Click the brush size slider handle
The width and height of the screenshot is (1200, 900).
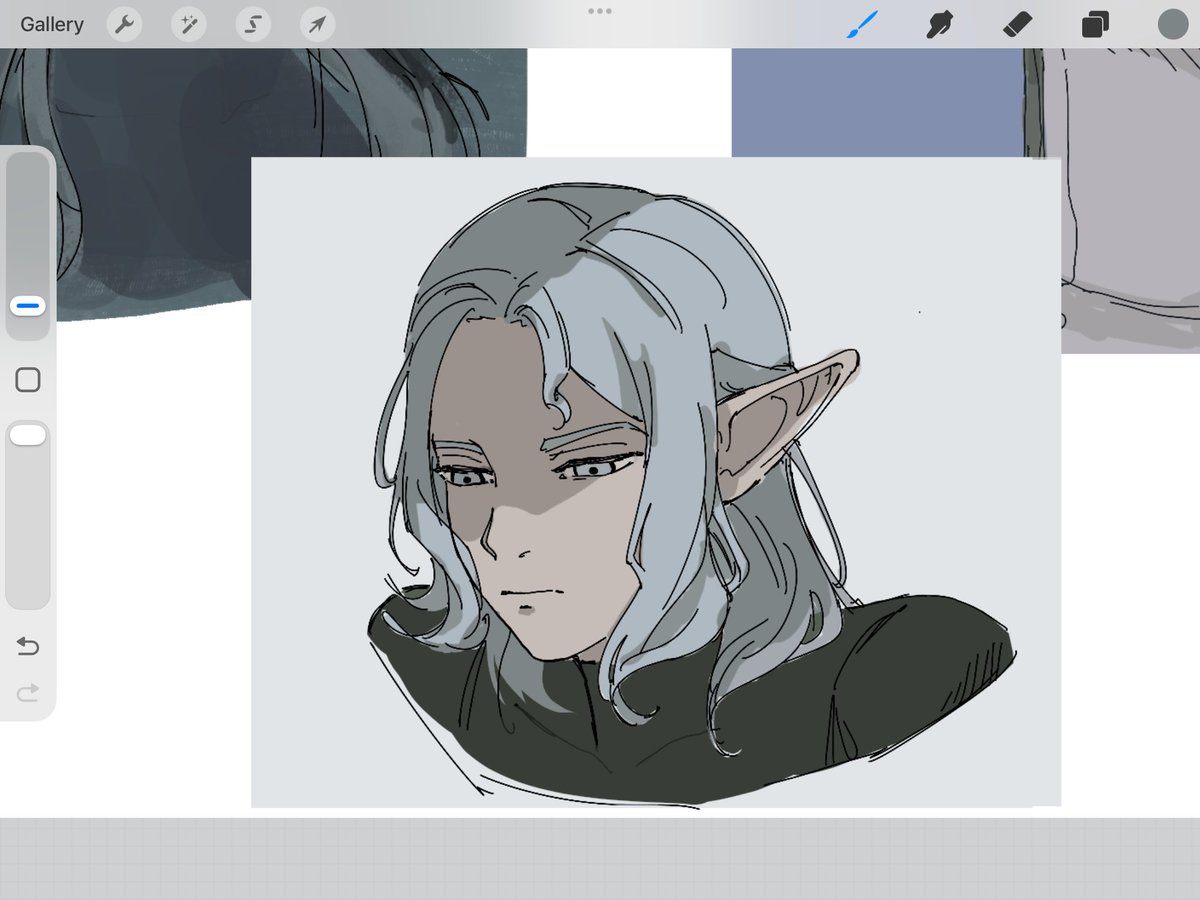tap(28, 306)
